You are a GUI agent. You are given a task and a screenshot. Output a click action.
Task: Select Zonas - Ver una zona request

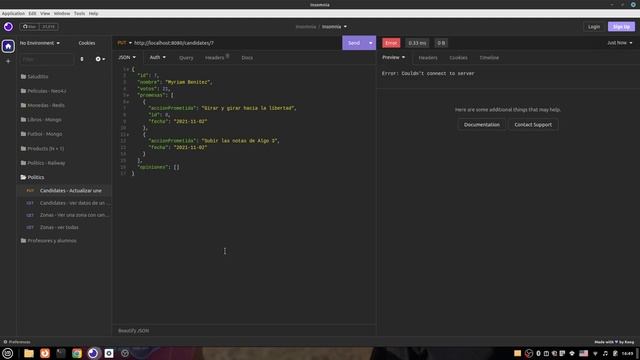pos(64,215)
